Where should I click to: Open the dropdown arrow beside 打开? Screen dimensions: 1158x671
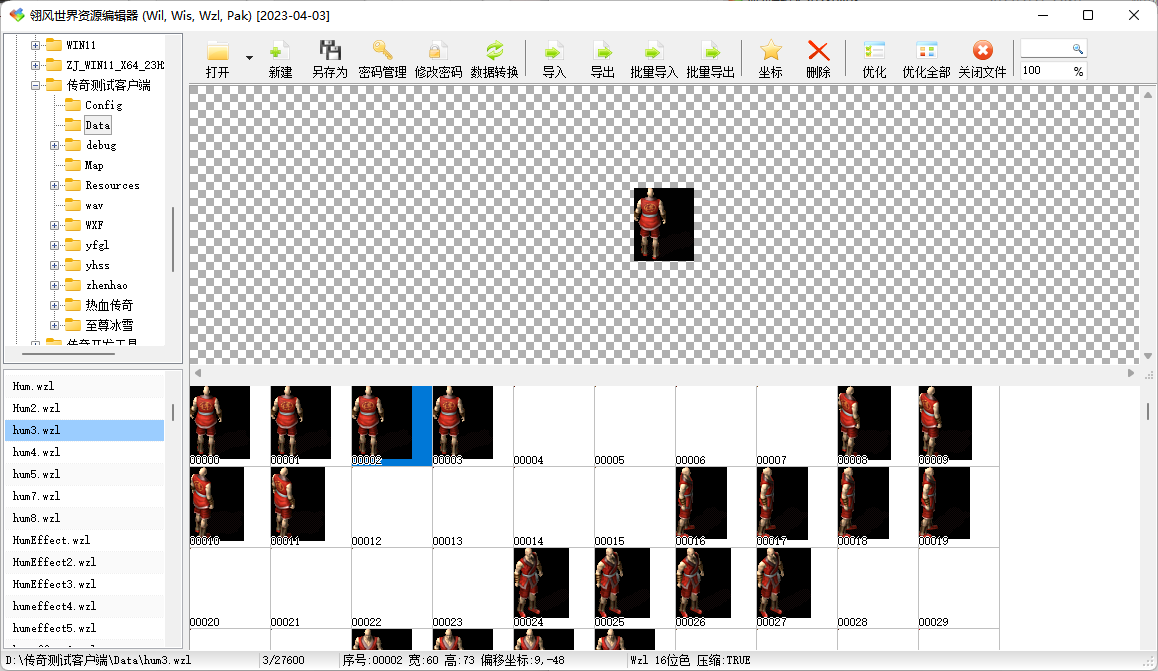pyautogui.click(x=249, y=57)
